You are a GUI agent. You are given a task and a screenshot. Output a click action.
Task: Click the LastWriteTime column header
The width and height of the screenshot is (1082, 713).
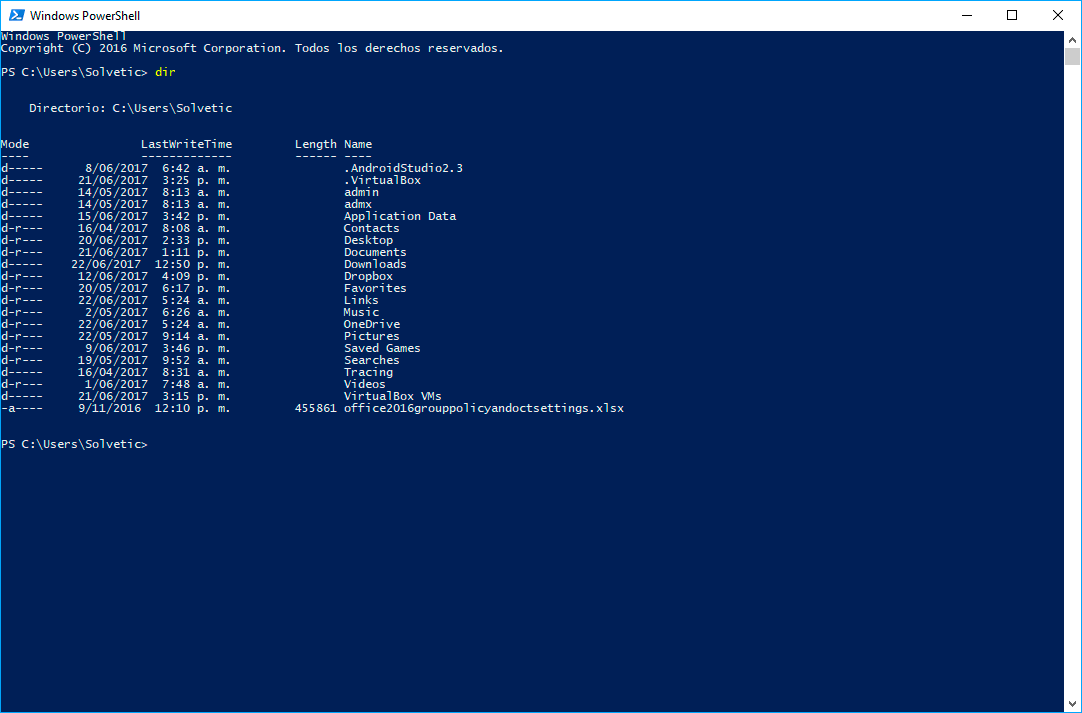click(x=186, y=144)
